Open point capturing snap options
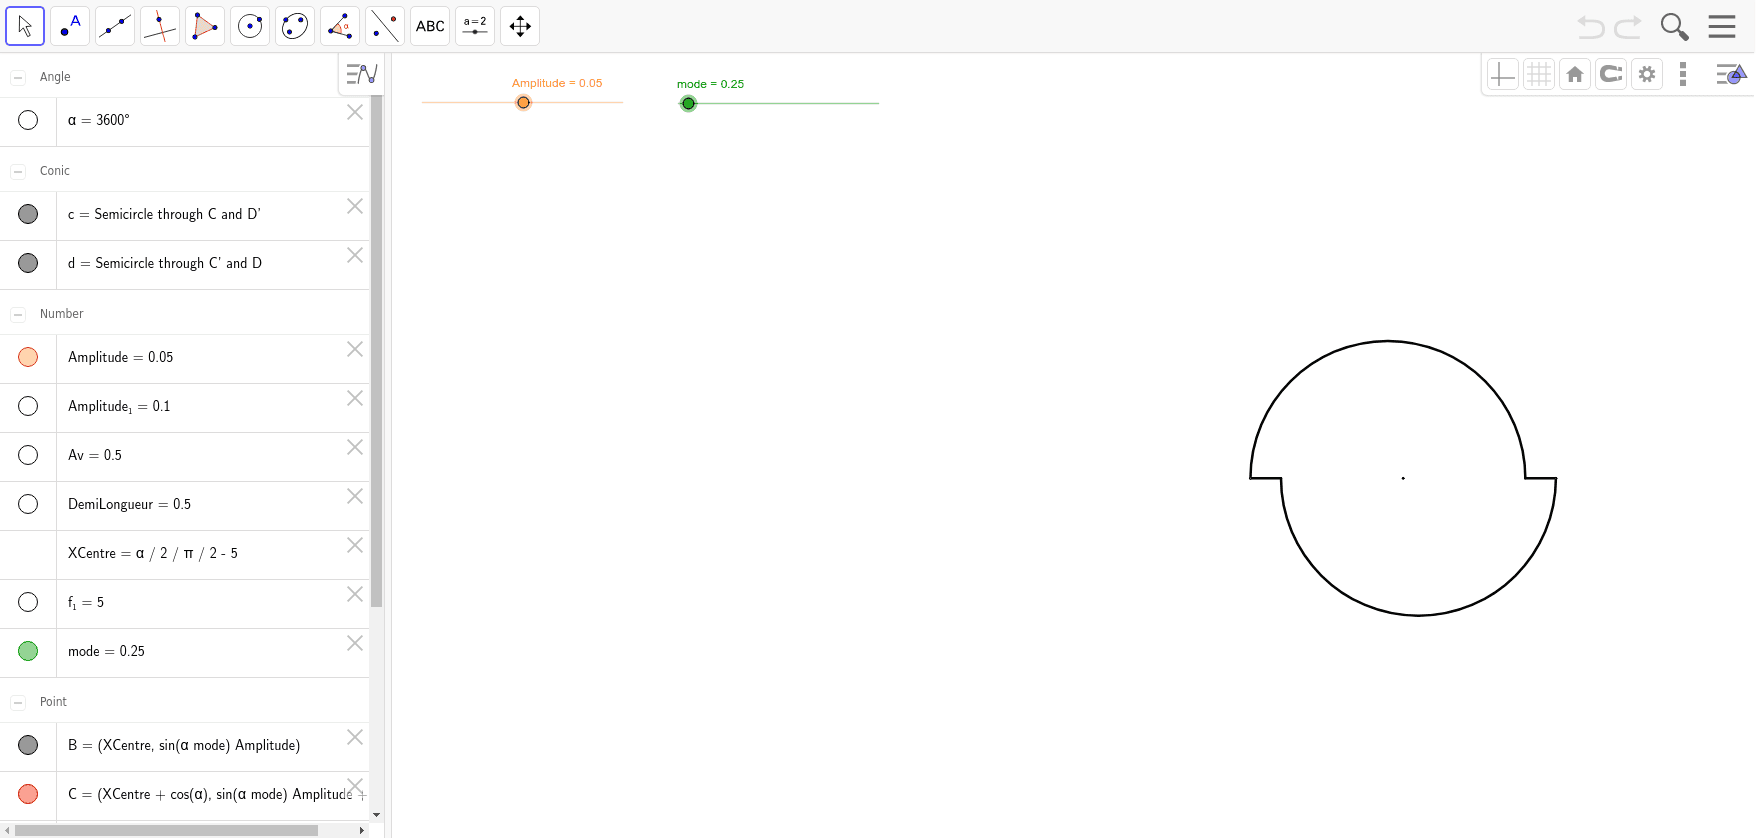The height and width of the screenshot is (840, 1756). pos(1611,74)
